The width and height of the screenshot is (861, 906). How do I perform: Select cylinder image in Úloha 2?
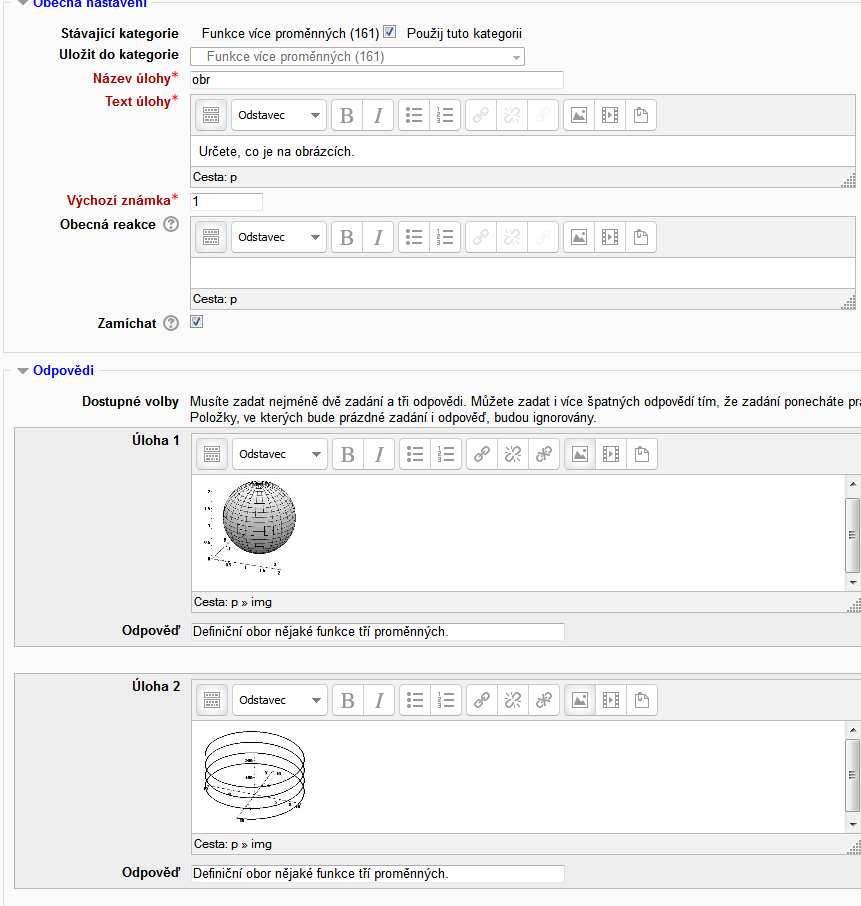coord(254,776)
